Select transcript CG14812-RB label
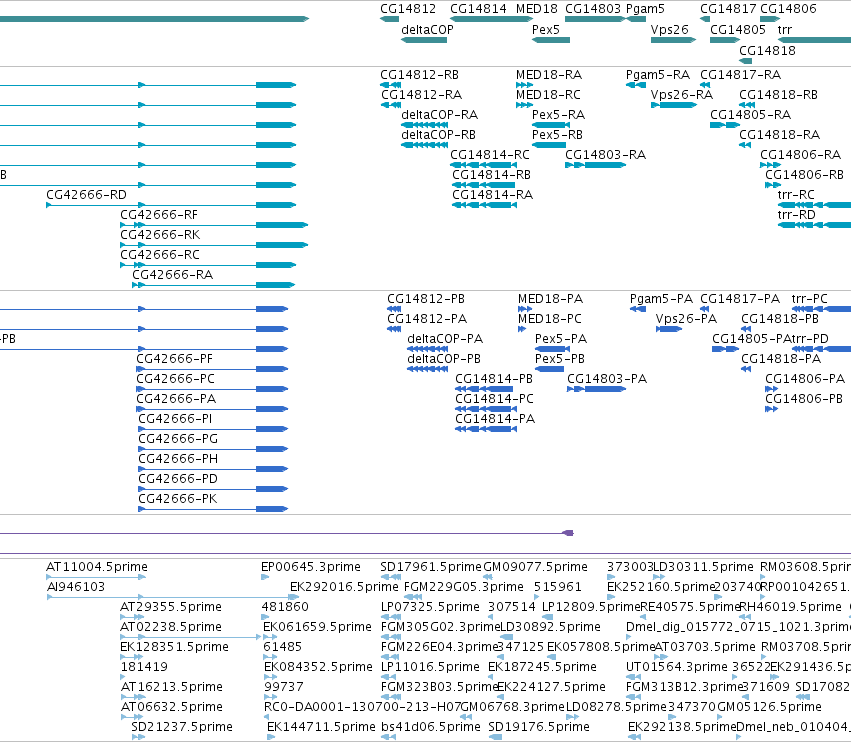851x742 pixels. (x=419, y=74)
